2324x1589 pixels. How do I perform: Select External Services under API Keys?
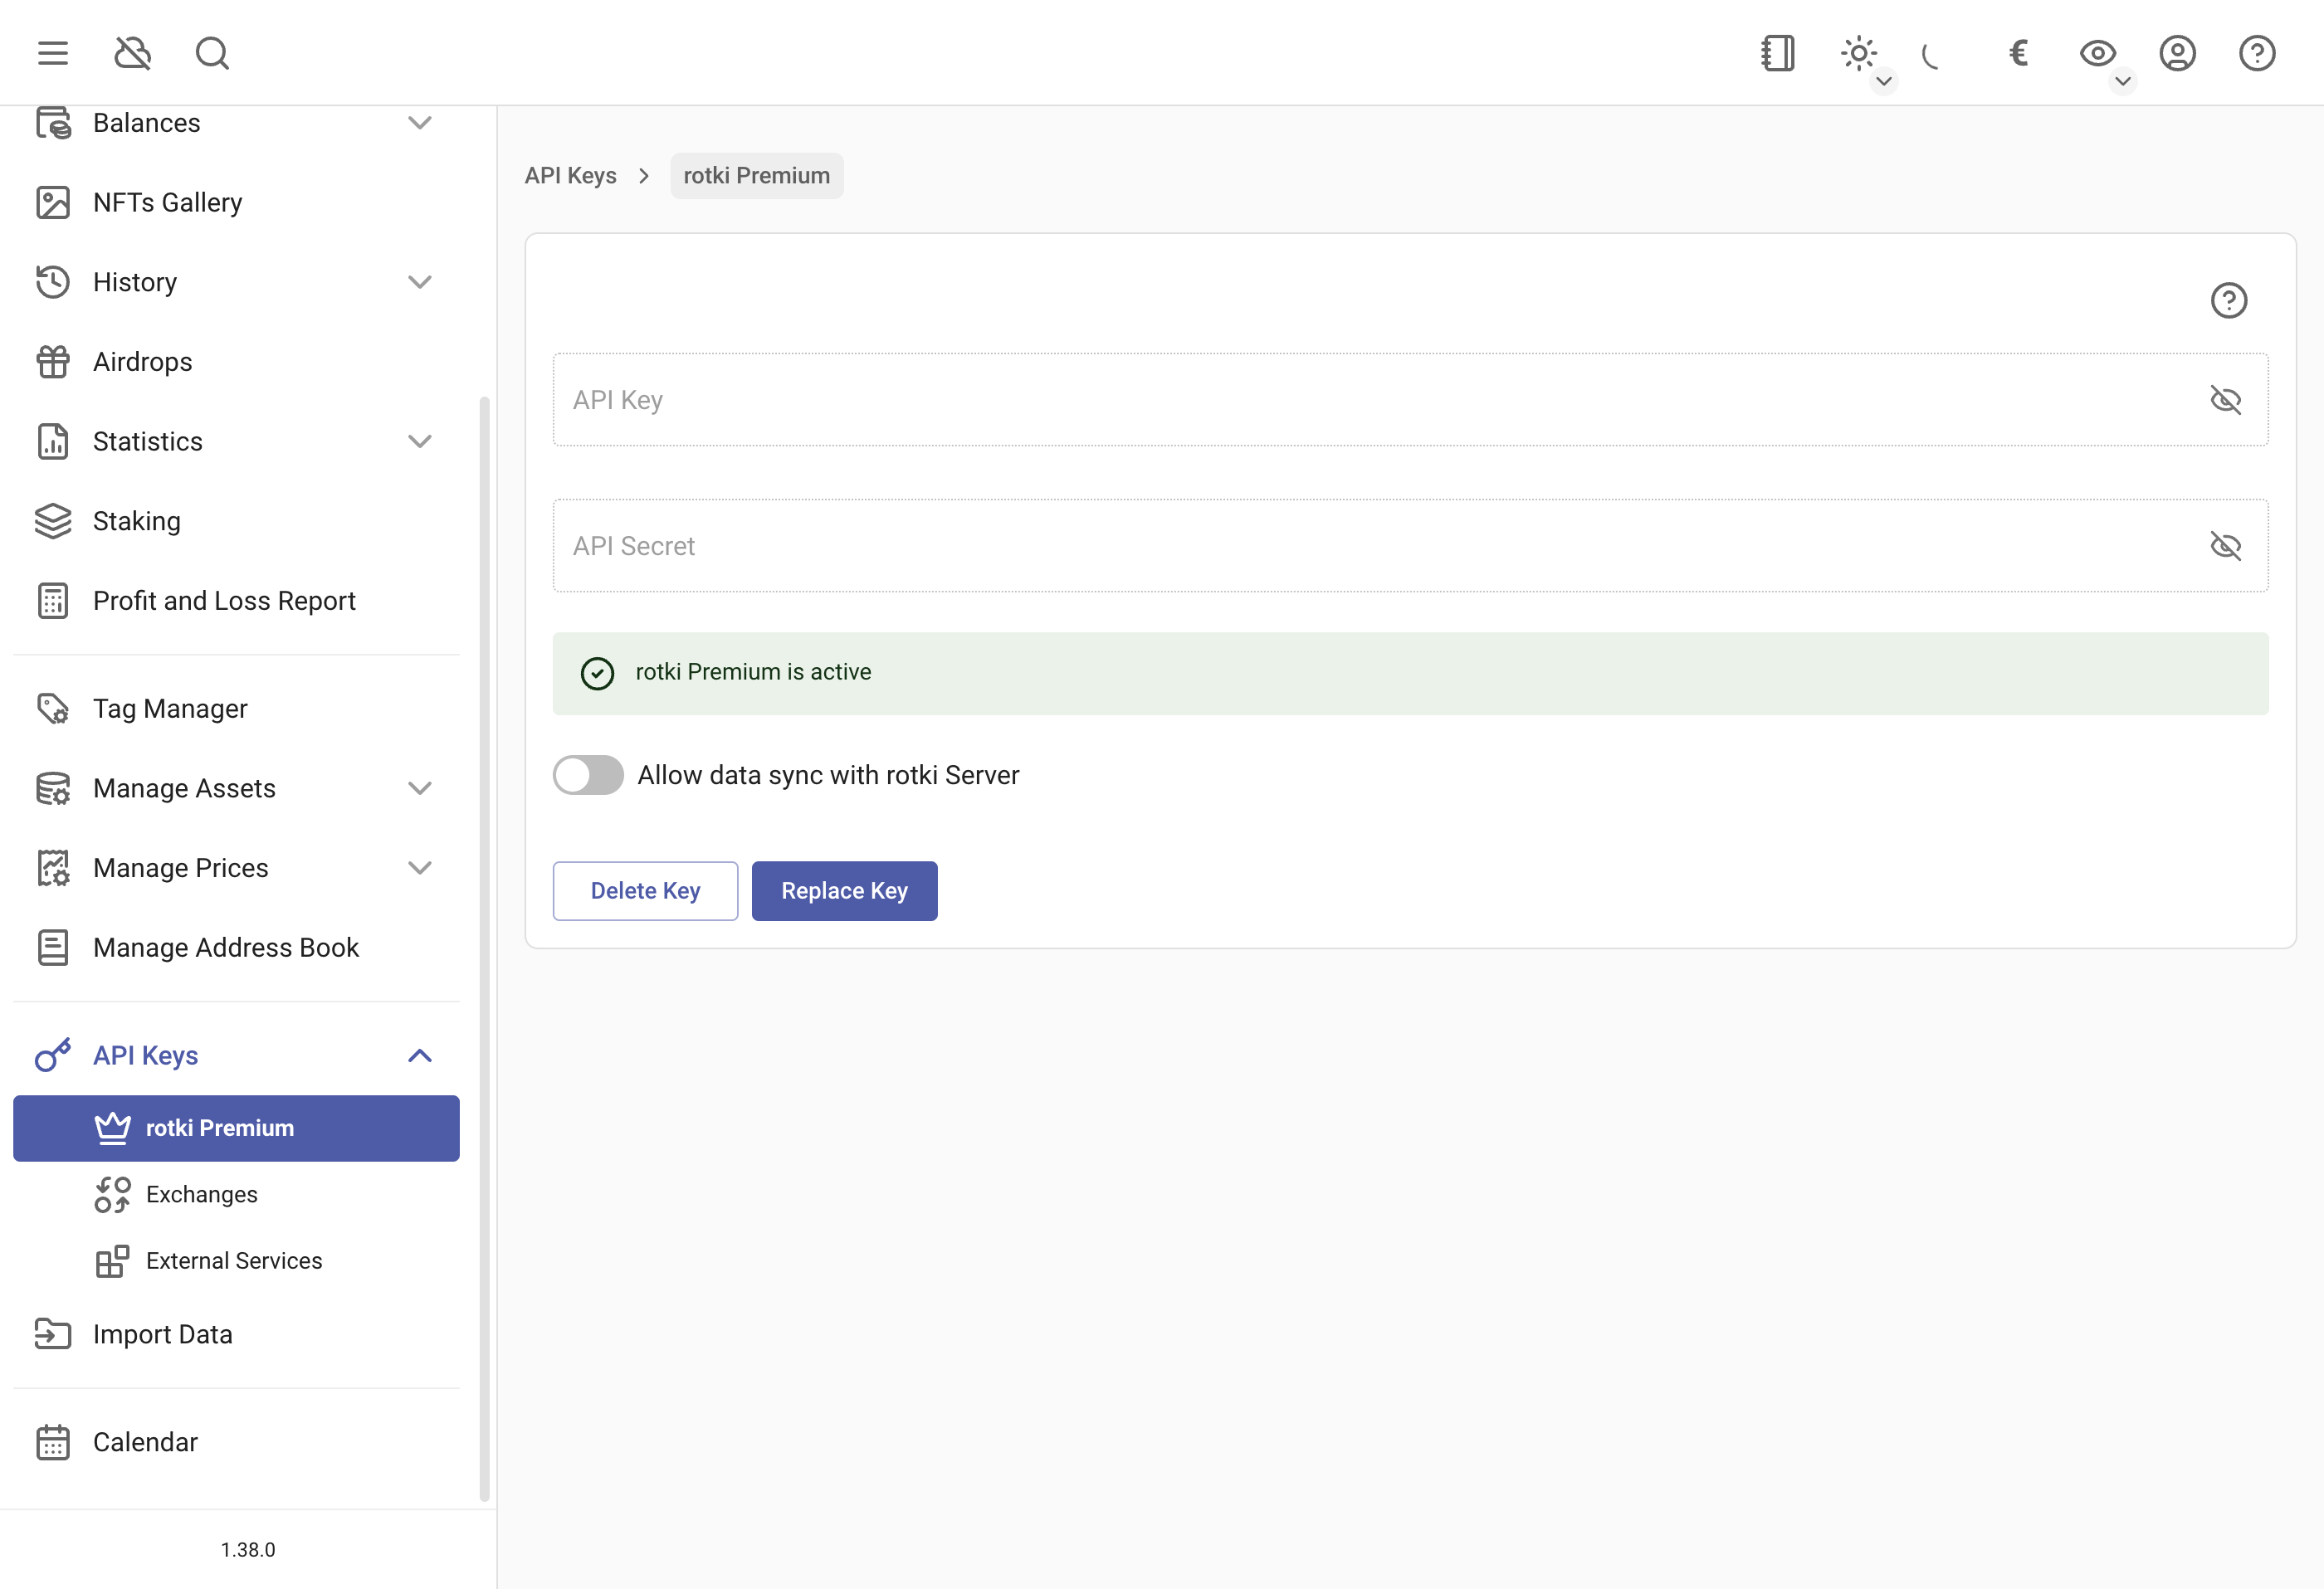(x=236, y=1261)
